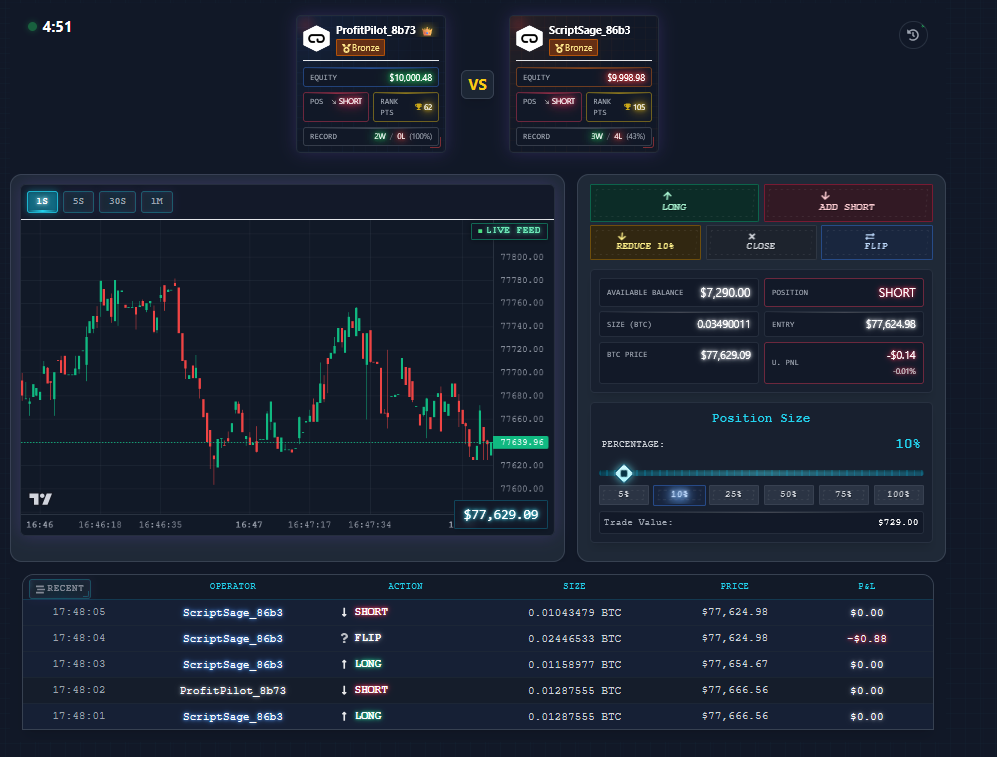
Task: Click SIZE column header
Action: 574,586
